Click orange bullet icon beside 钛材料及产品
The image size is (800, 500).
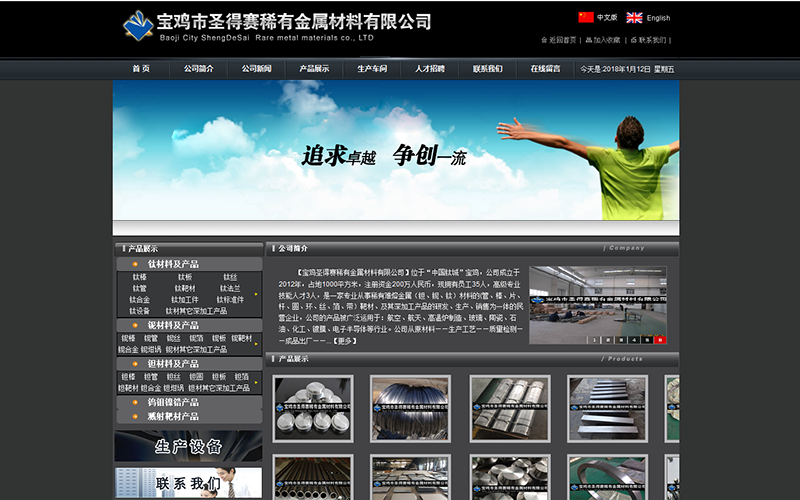tap(135, 264)
